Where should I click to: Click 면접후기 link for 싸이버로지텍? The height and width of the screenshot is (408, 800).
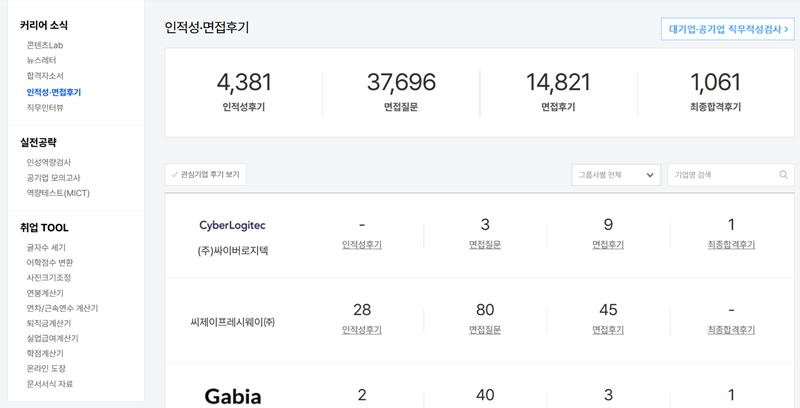(608, 245)
